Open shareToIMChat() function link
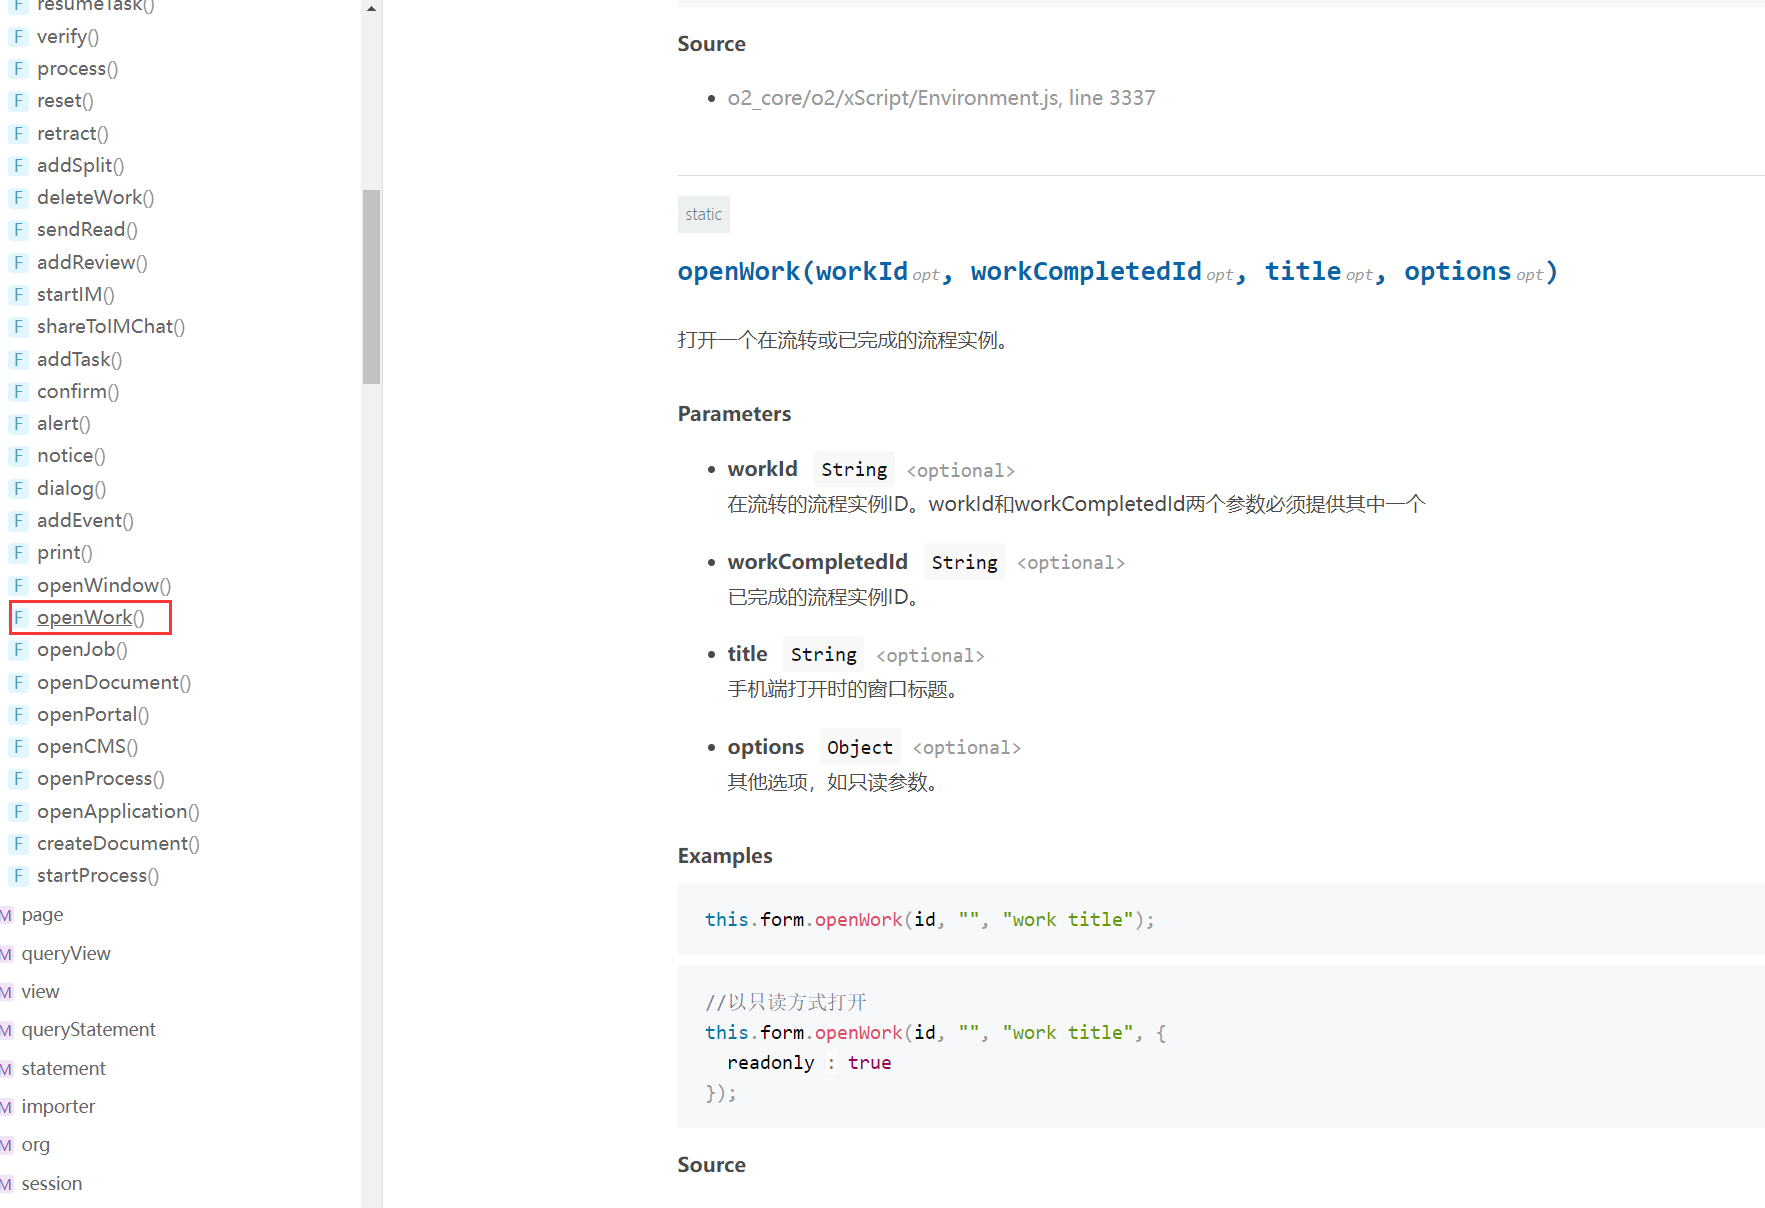 111,327
